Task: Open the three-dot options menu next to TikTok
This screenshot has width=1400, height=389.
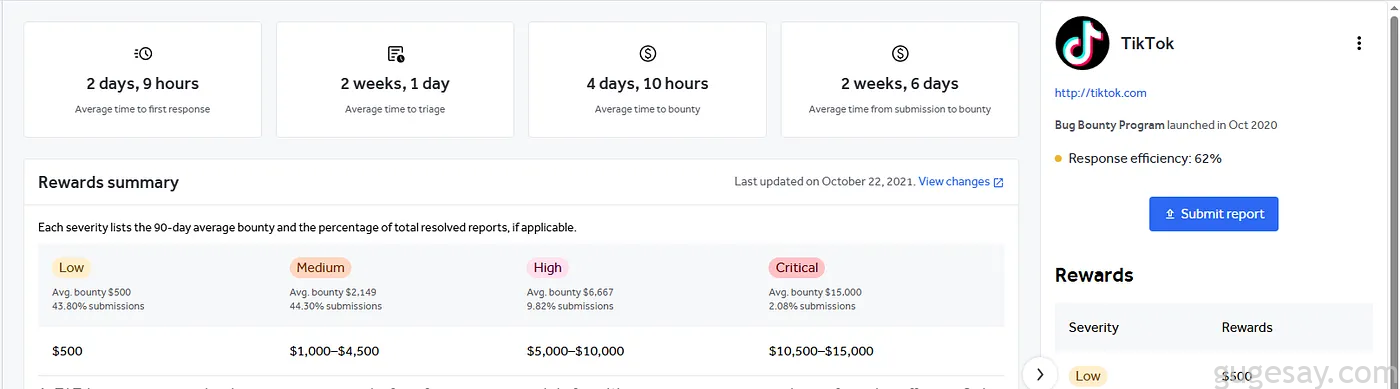Action: [1358, 43]
